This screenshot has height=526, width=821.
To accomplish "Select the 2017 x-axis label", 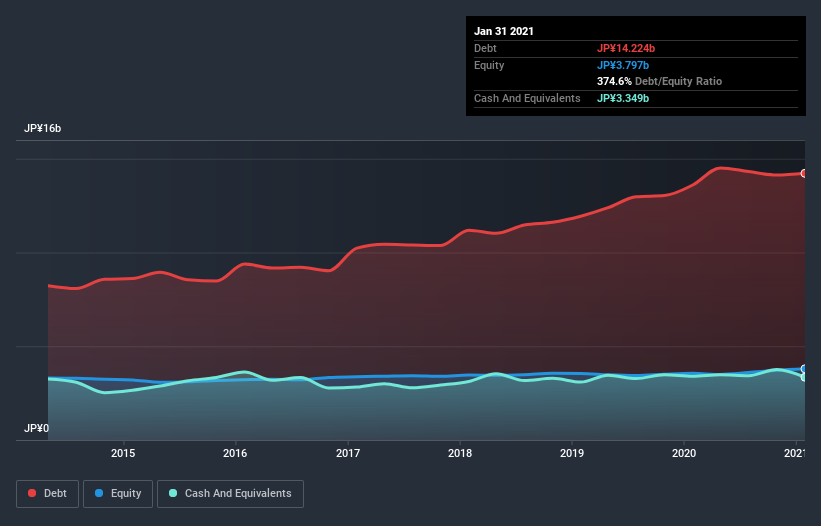I will coord(348,453).
